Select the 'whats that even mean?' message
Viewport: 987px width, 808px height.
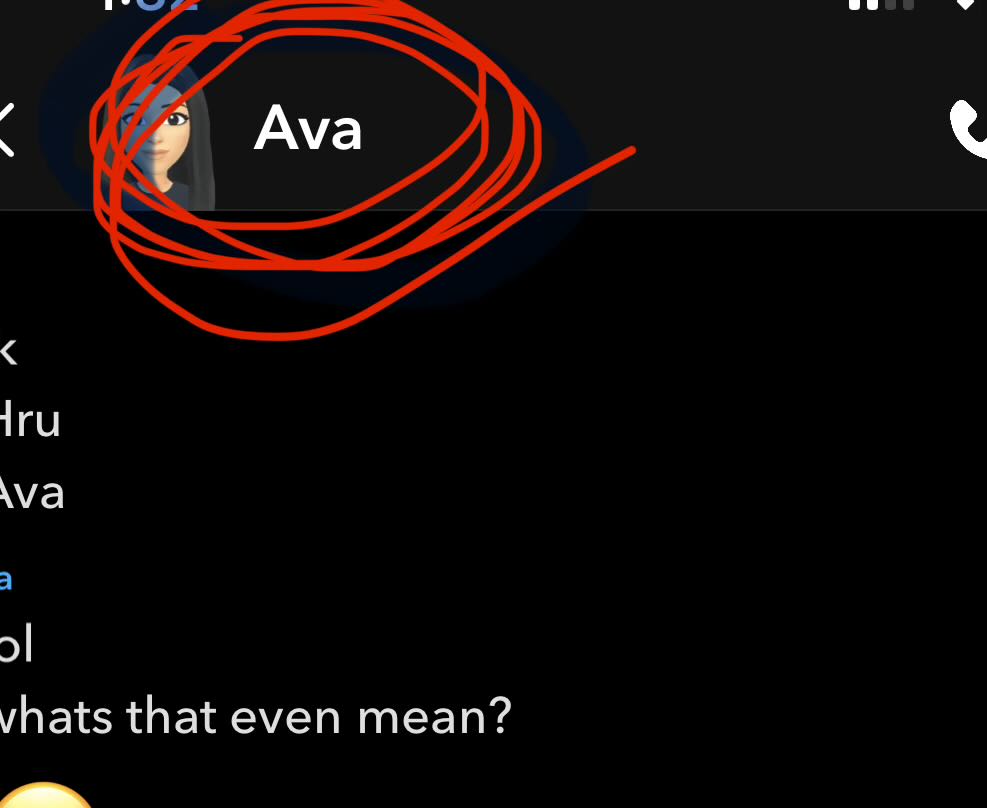[255, 715]
